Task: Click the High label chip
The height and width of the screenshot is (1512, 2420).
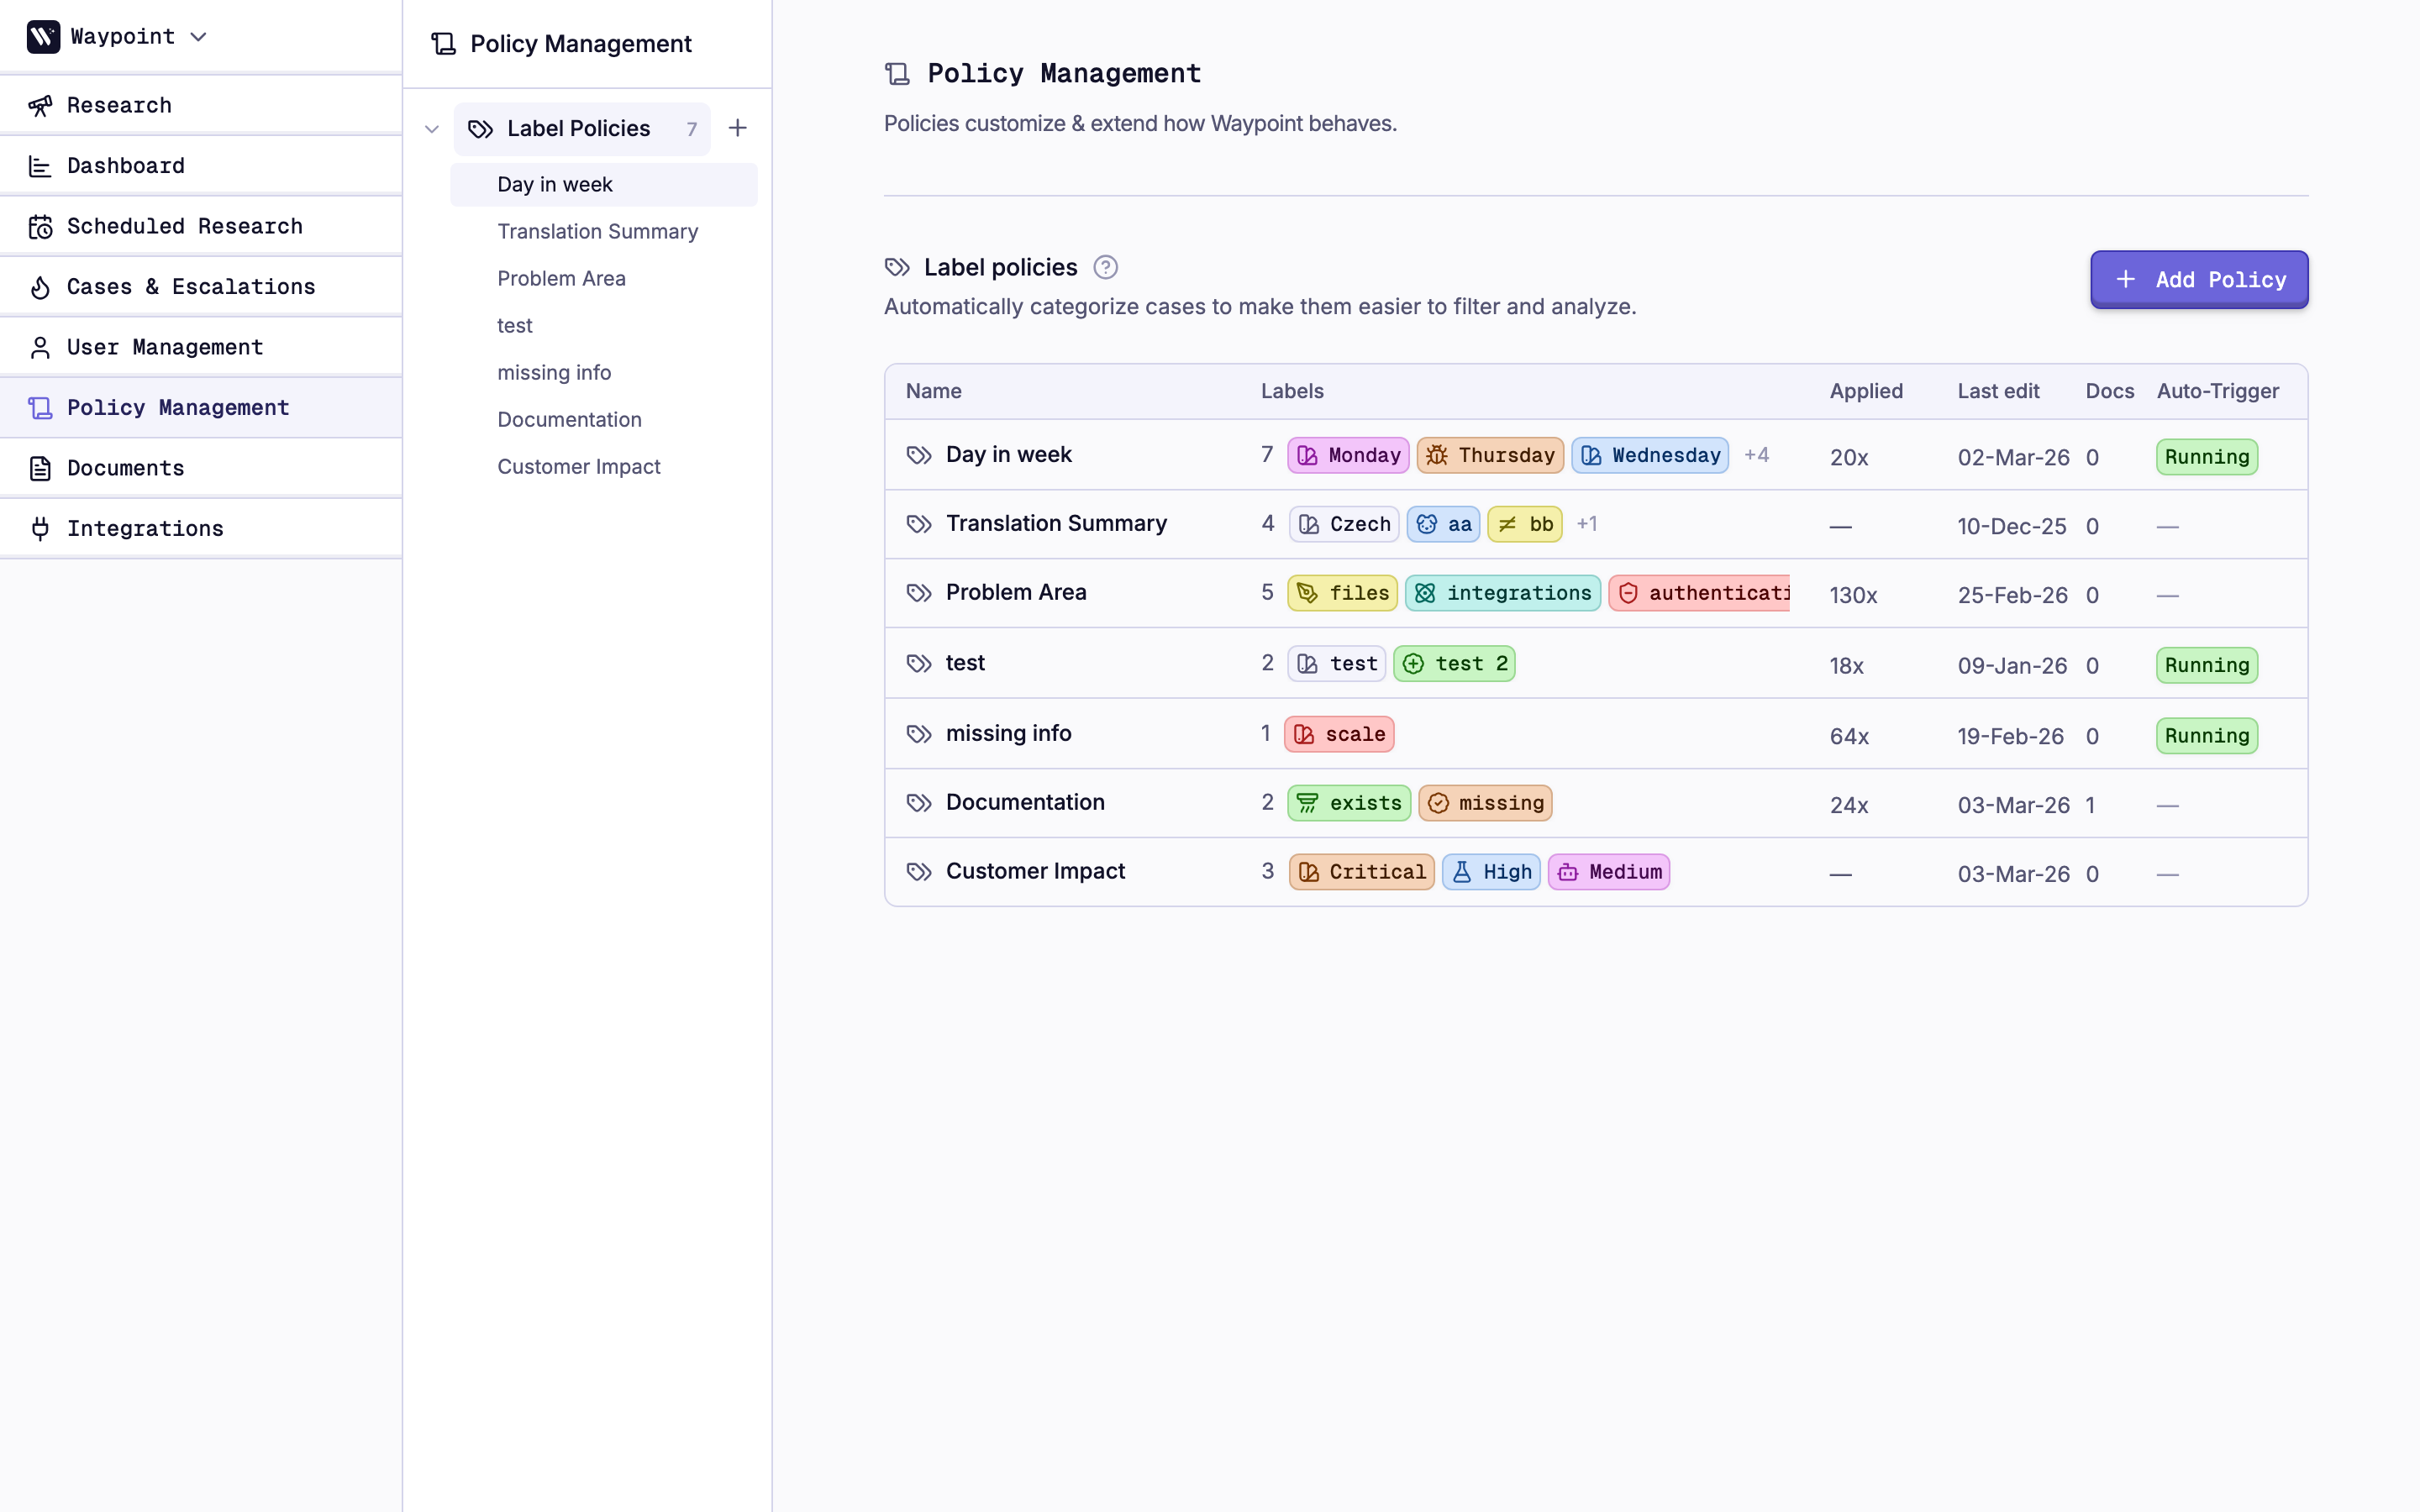Action: click(x=1491, y=872)
